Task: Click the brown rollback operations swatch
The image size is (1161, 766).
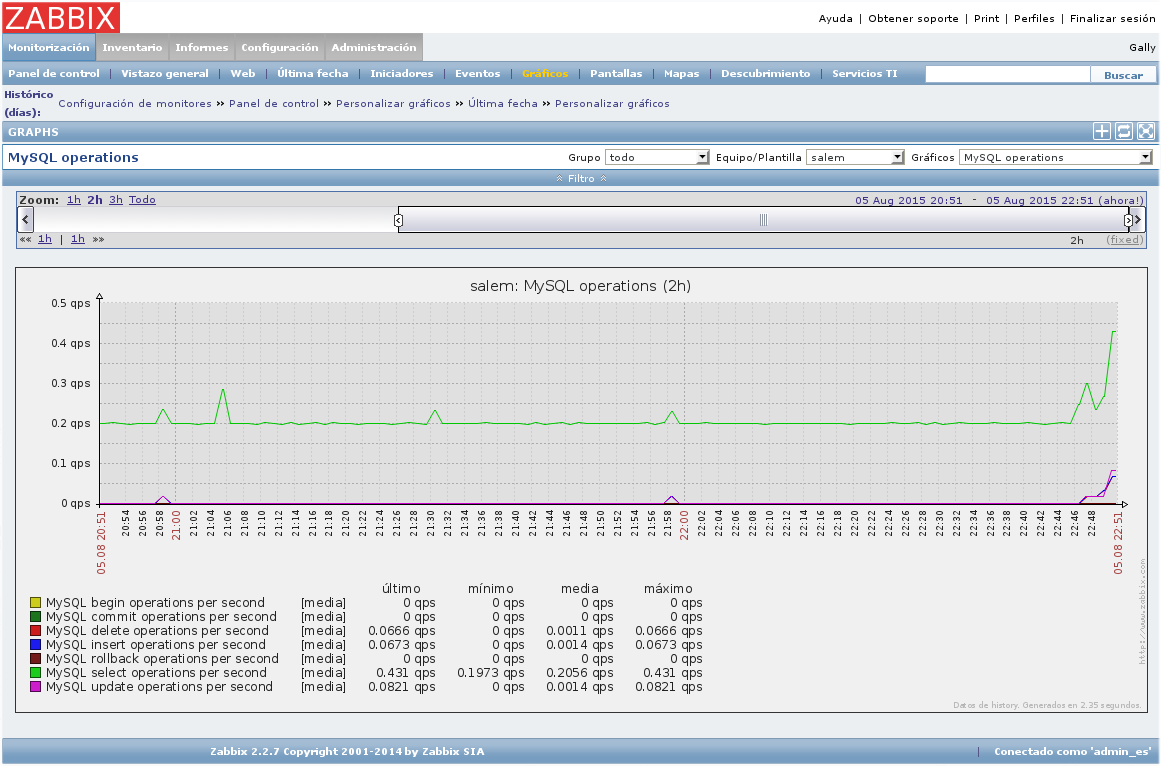Action: pyautogui.click(x=36, y=659)
